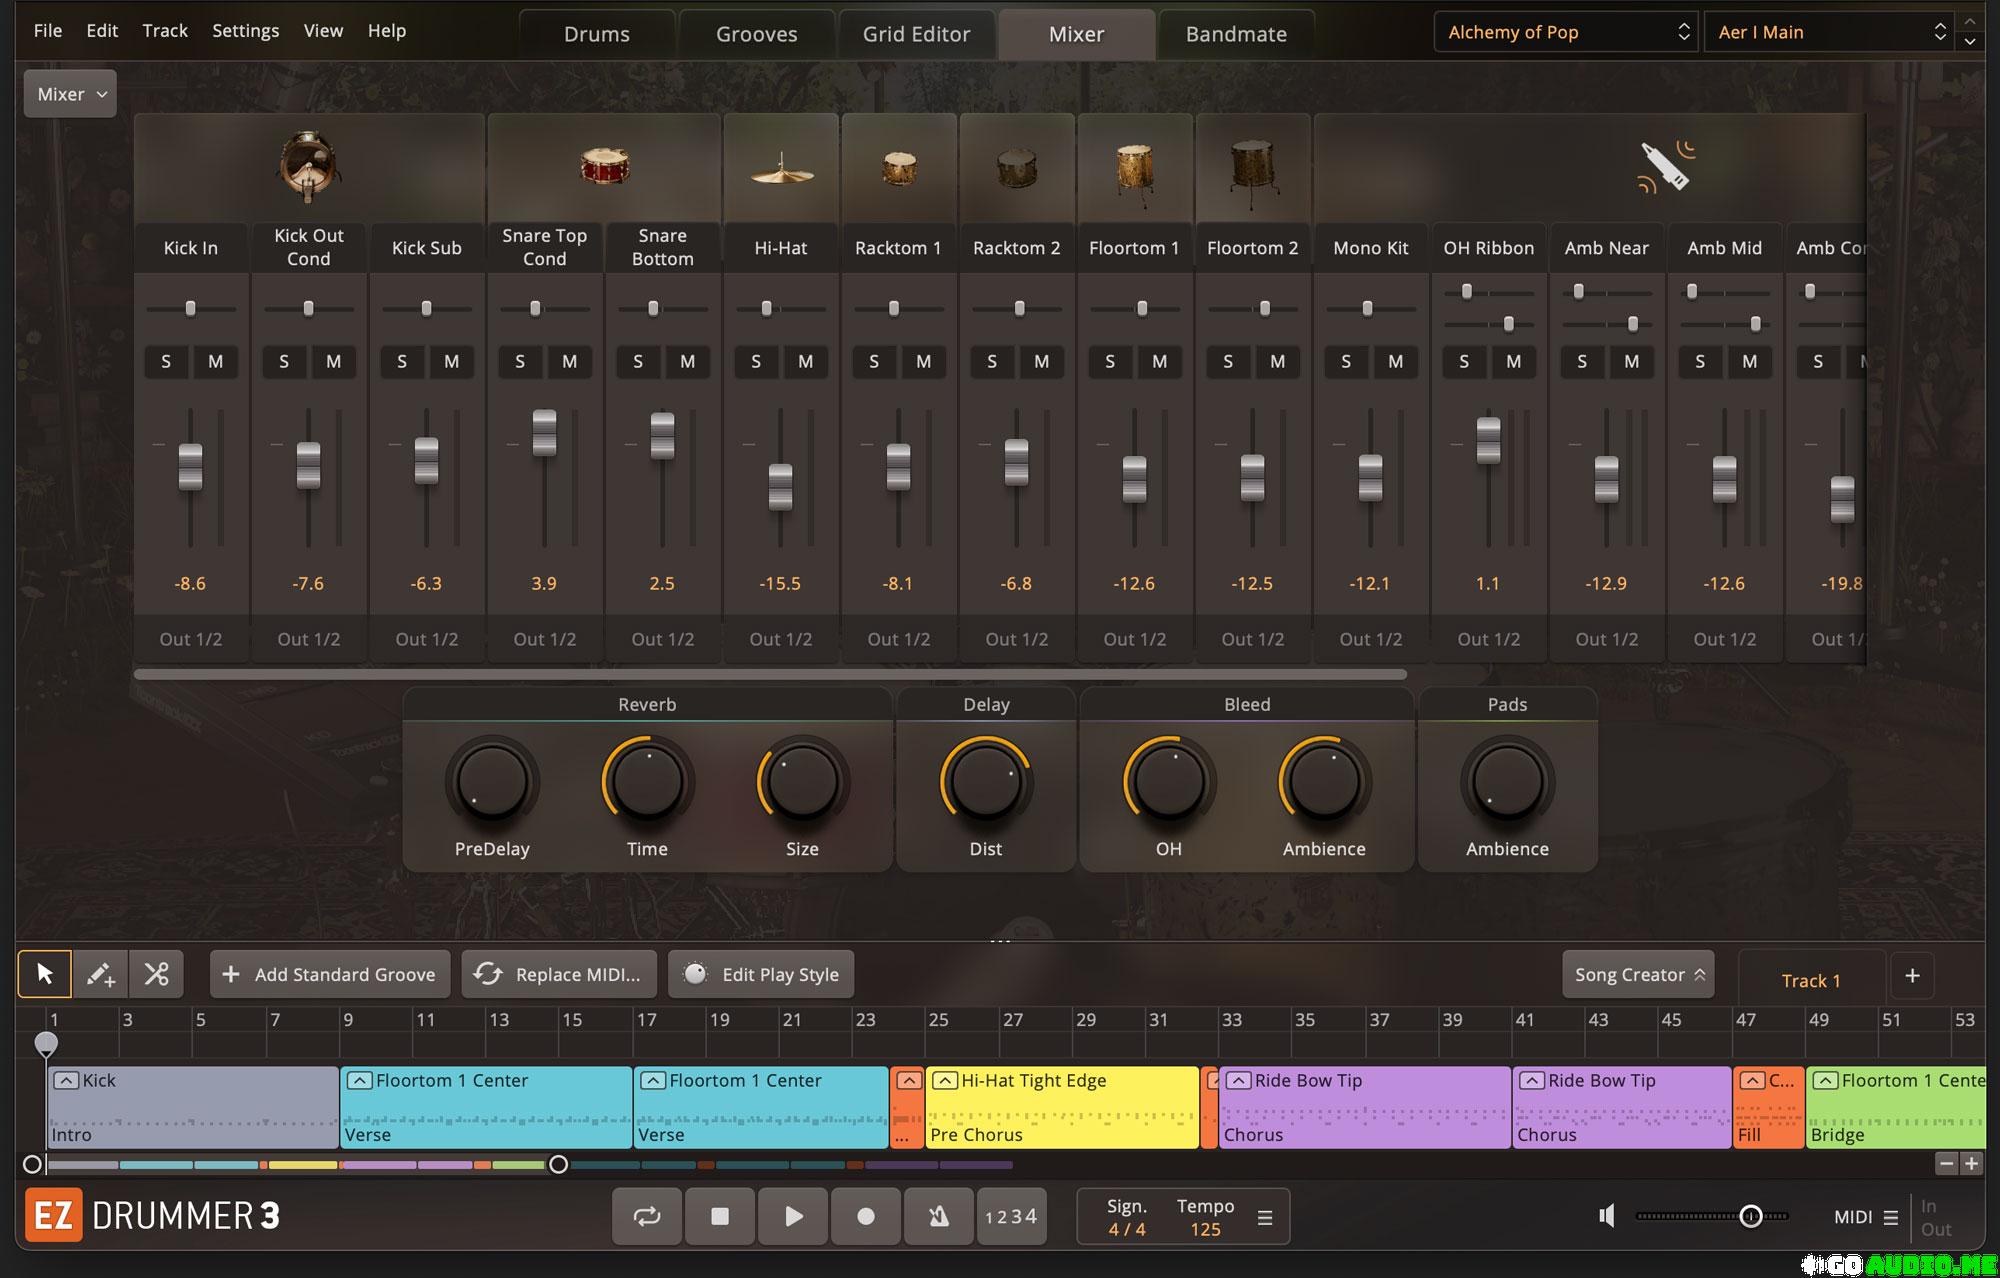Mute the Mono Kit channel
Viewport: 2000px width, 1278px height.
(x=1395, y=362)
